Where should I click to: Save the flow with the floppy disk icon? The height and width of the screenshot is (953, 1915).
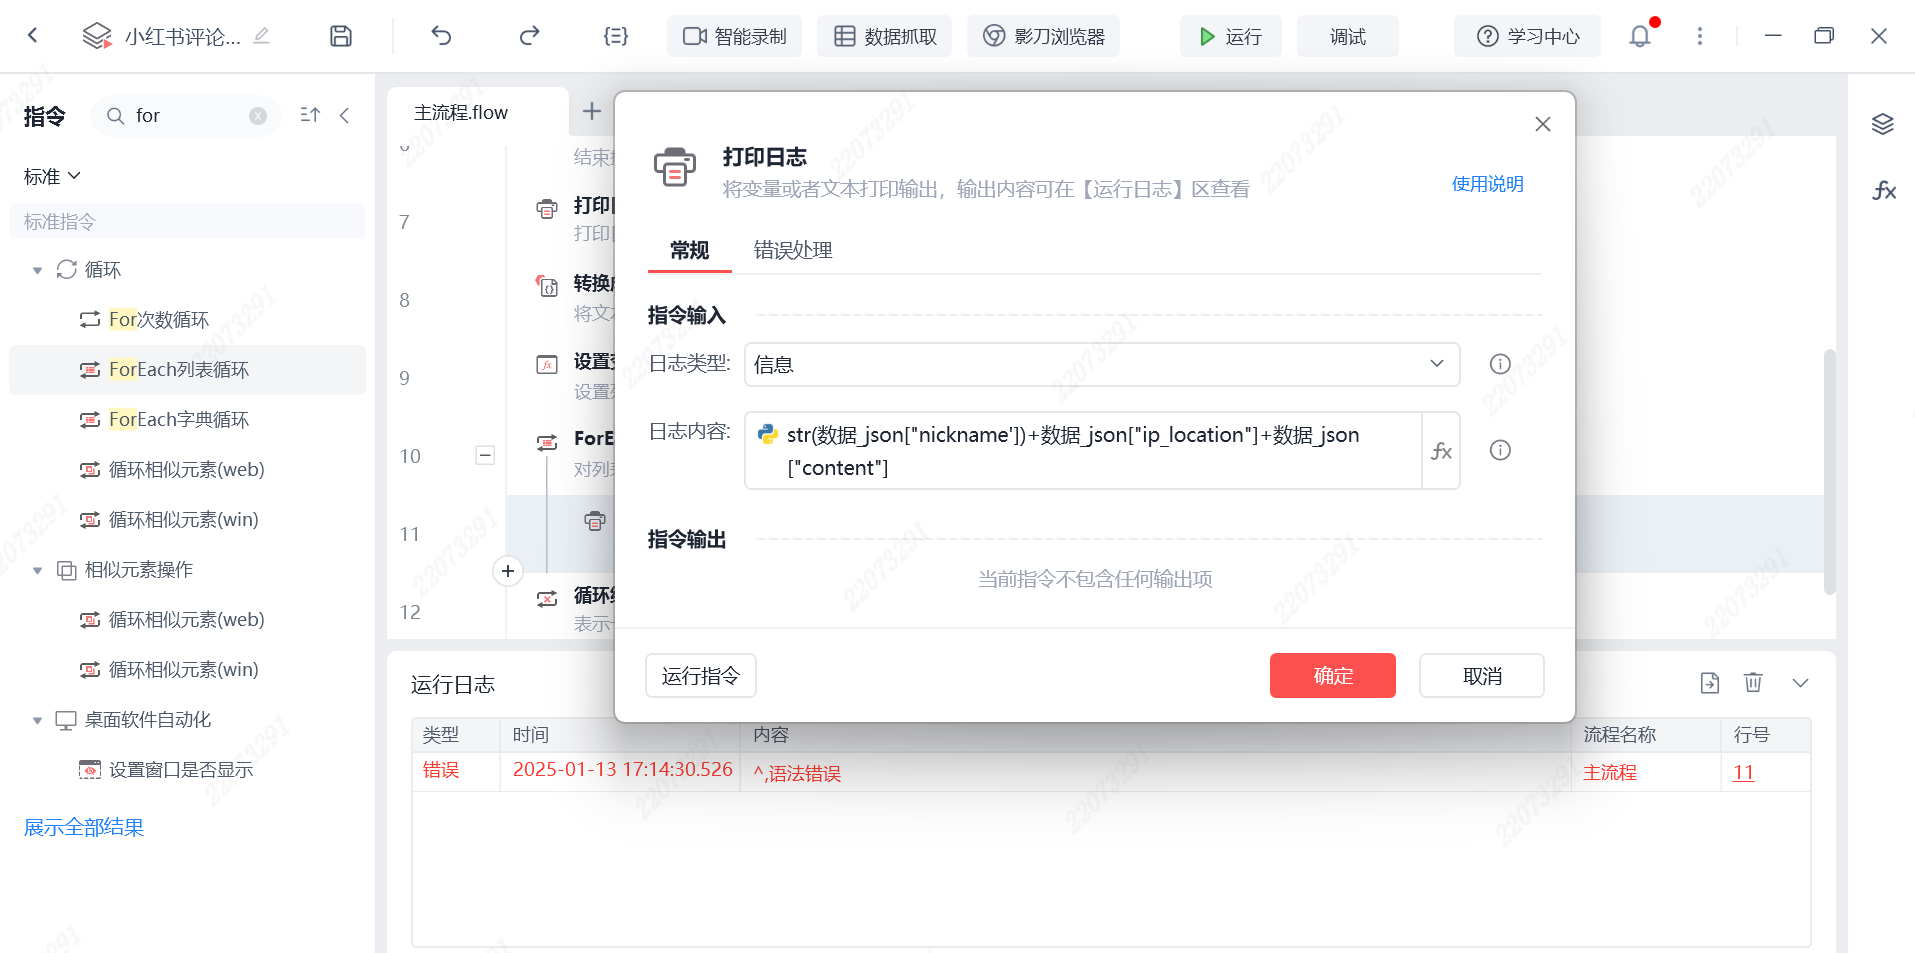point(341,36)
